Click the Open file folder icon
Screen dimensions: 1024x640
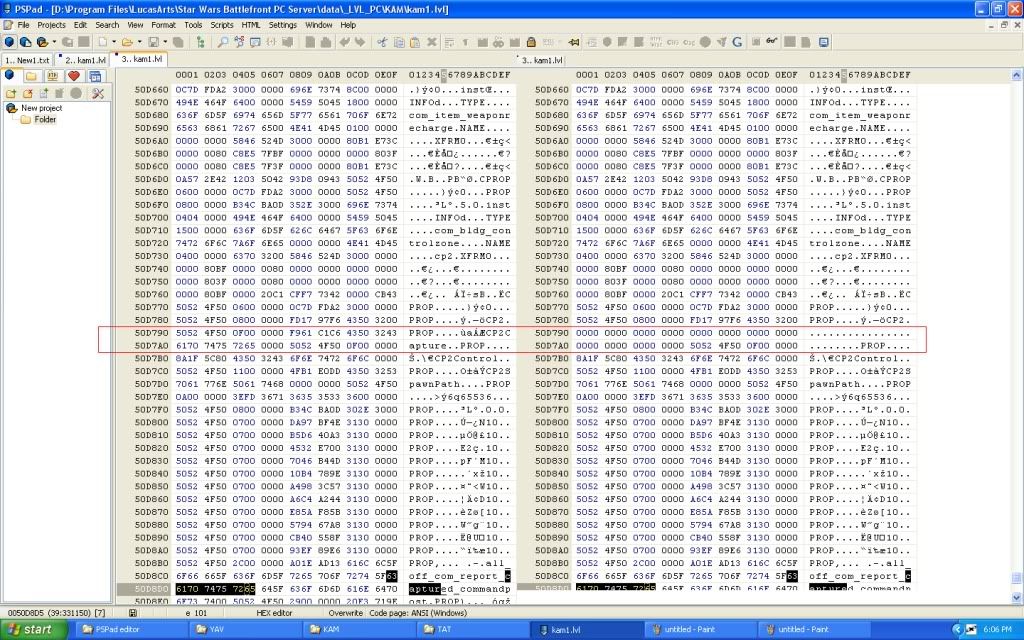[x=127, y=42]
